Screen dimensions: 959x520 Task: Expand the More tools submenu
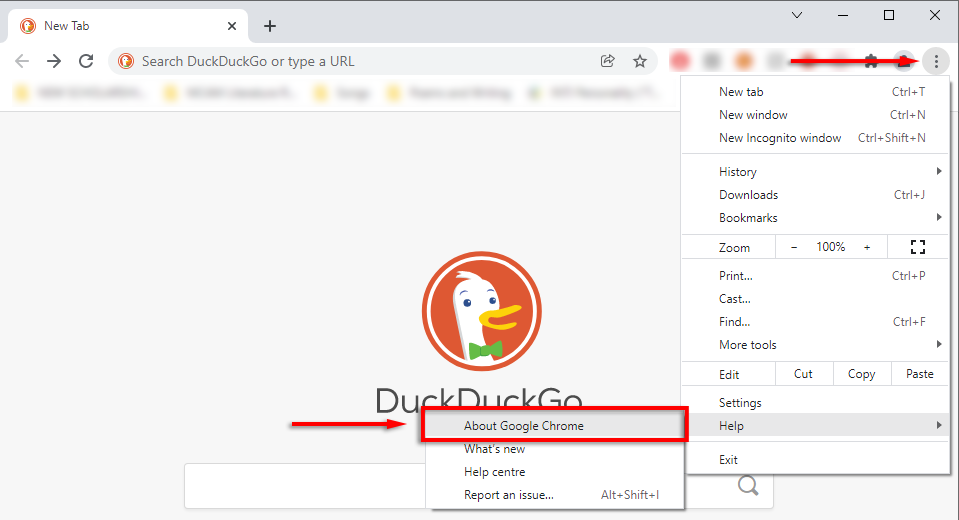tap(815, 345)
